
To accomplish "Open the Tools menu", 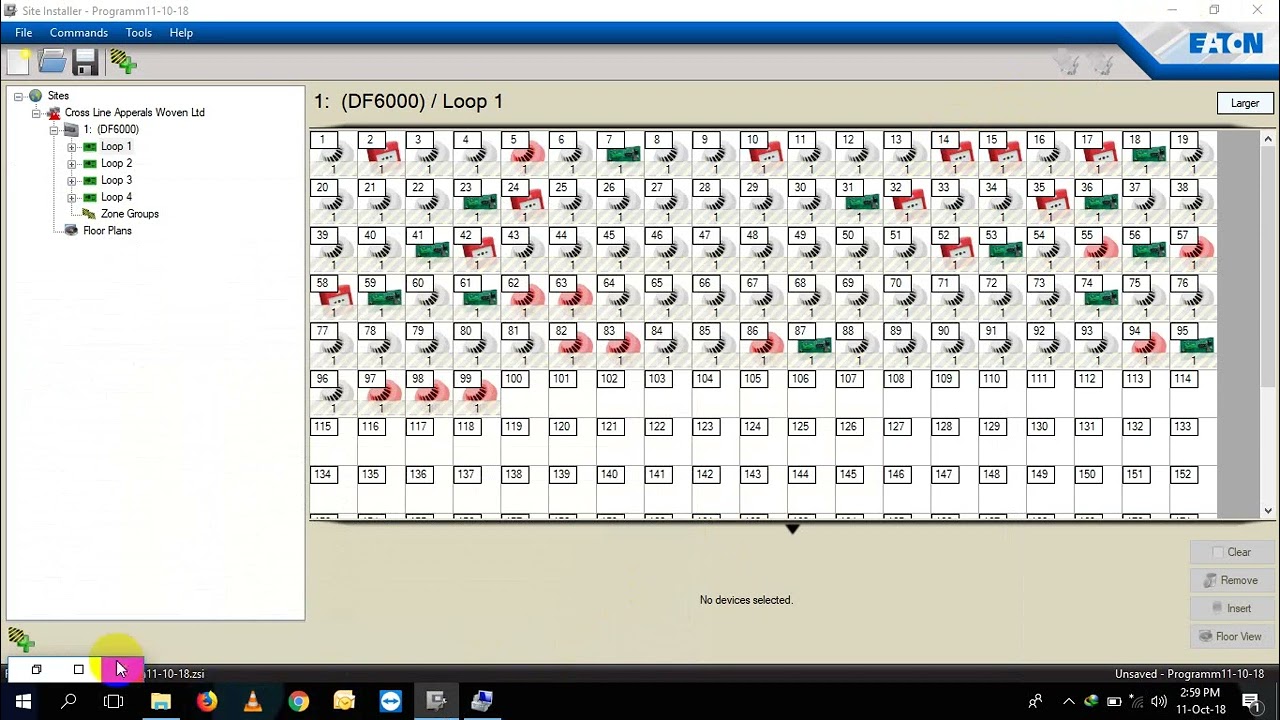I will click(139, 33).
